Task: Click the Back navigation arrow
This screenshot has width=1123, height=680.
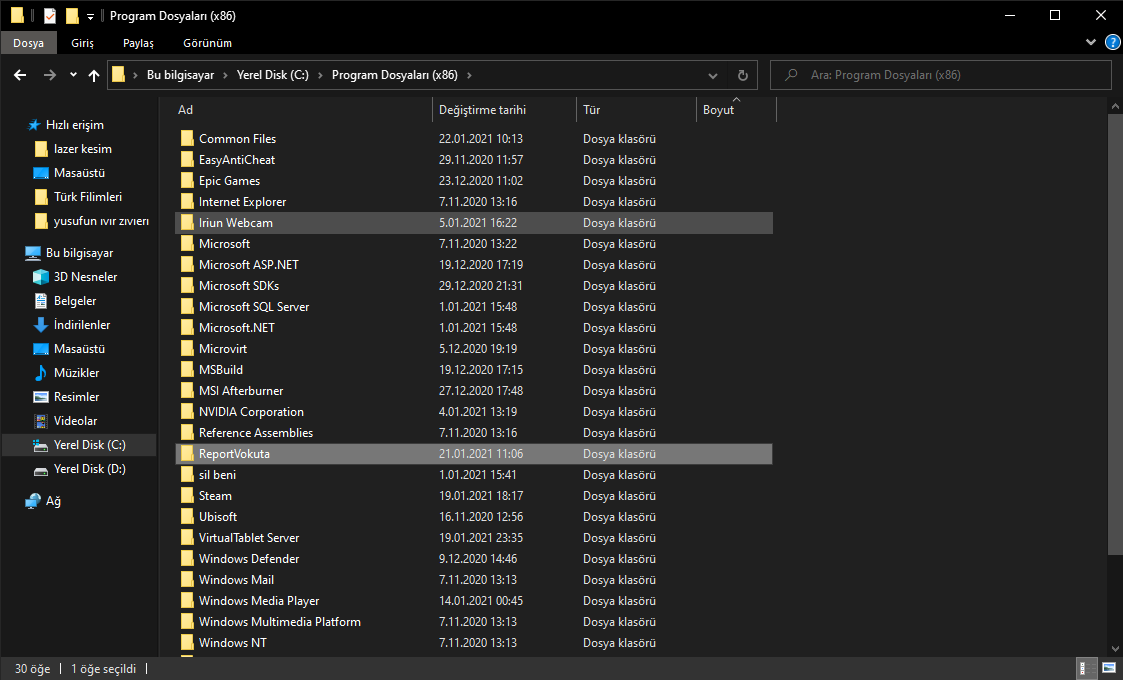Action: click(x=20, y=75)
